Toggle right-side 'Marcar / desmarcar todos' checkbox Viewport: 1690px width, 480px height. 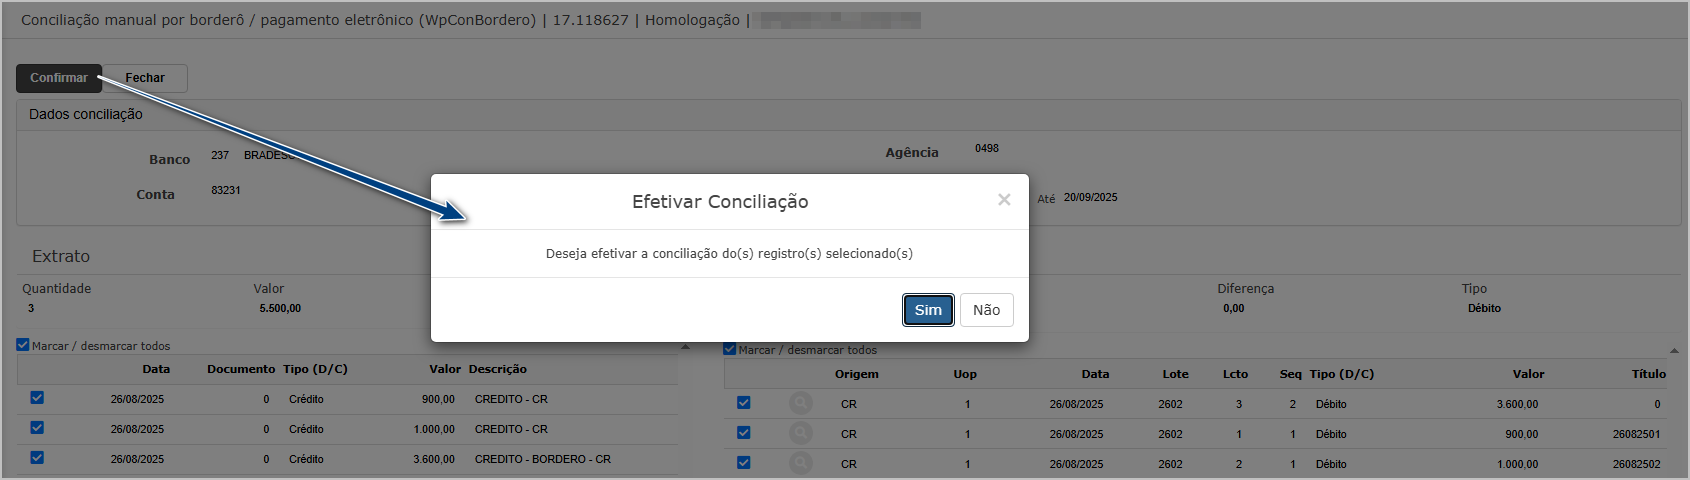pyautogui.click(x=730, y=349)
